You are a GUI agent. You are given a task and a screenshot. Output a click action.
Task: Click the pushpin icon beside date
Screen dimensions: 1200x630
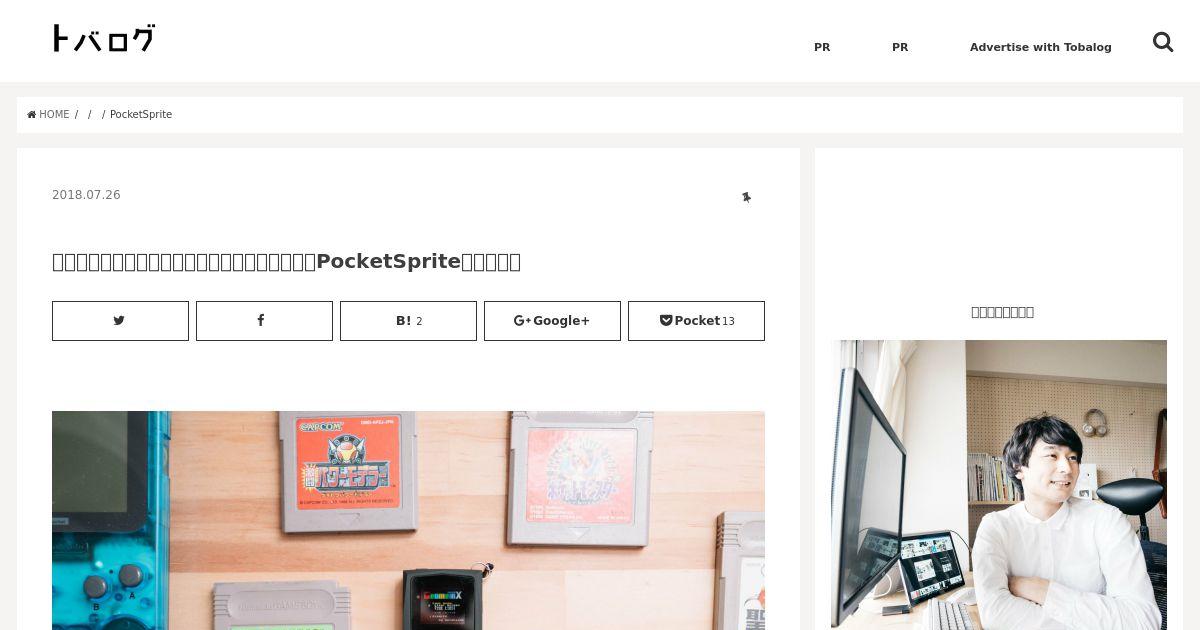[746, 197]
